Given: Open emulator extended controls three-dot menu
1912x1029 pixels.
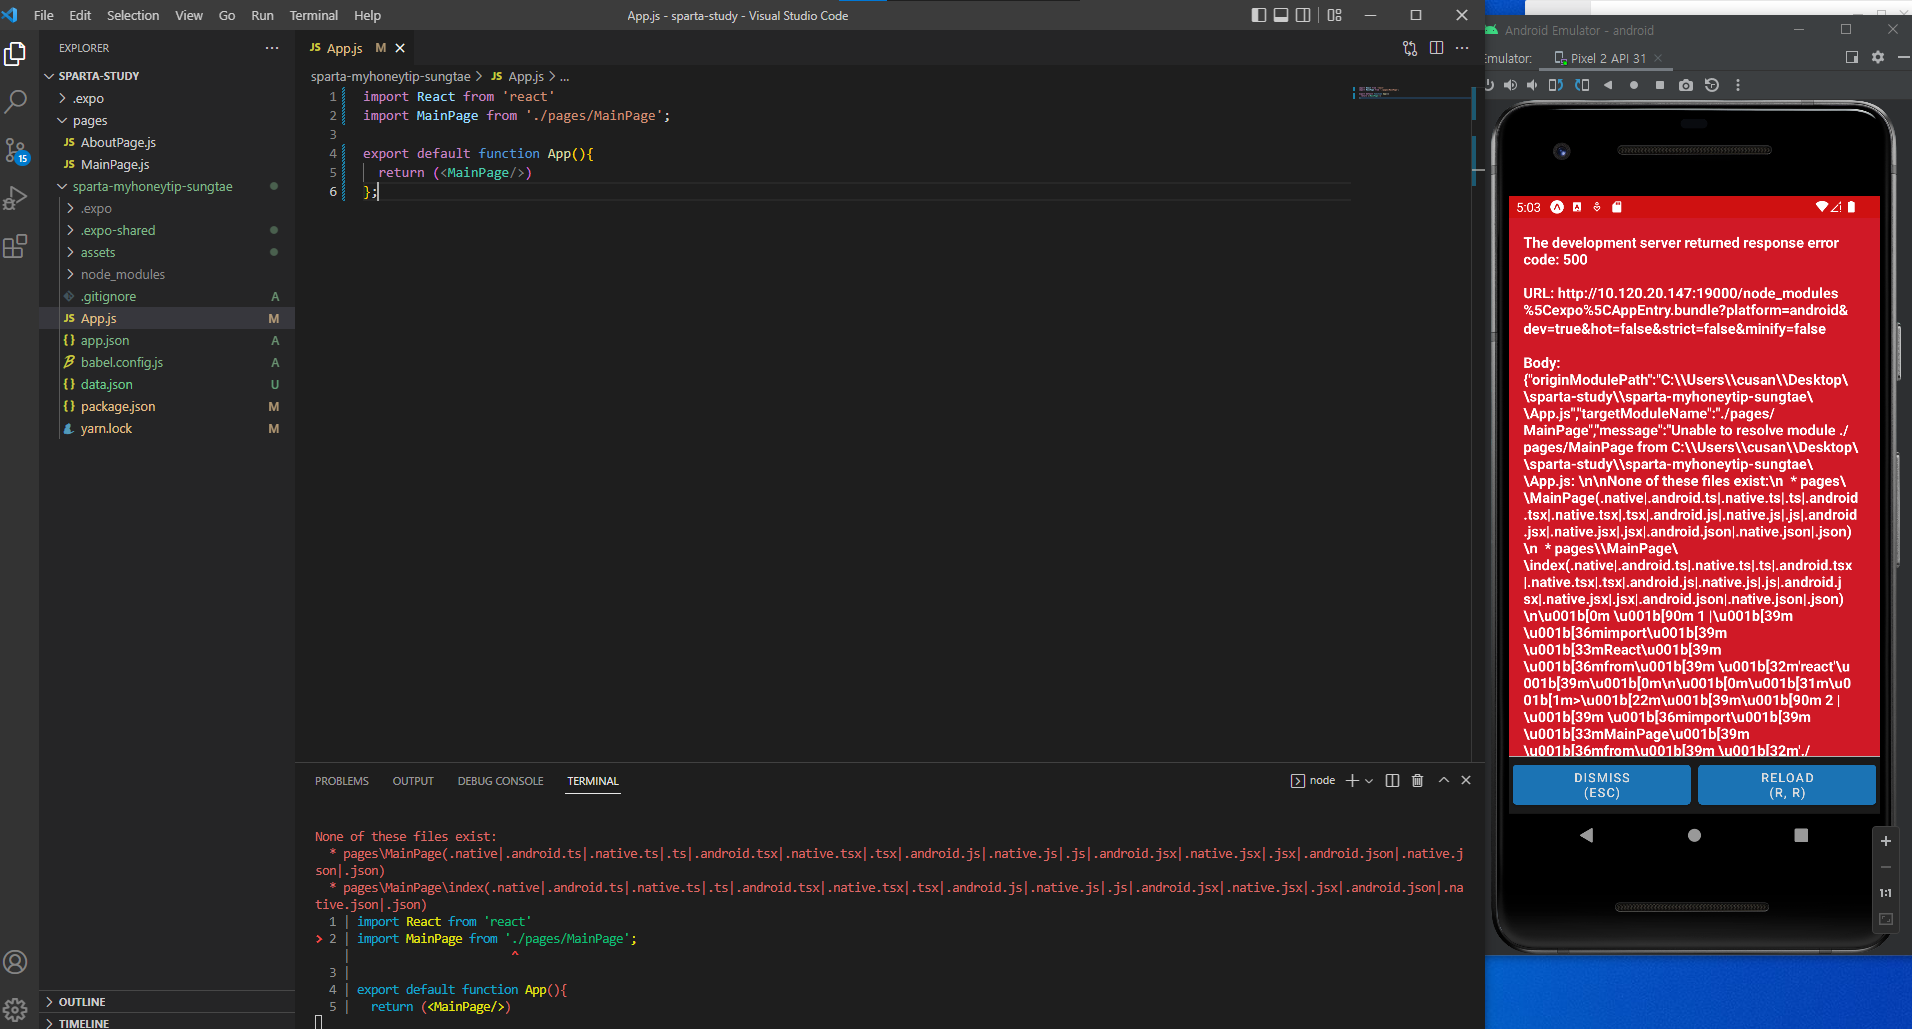Looking at the screenshot, I should click(1738, 85).
